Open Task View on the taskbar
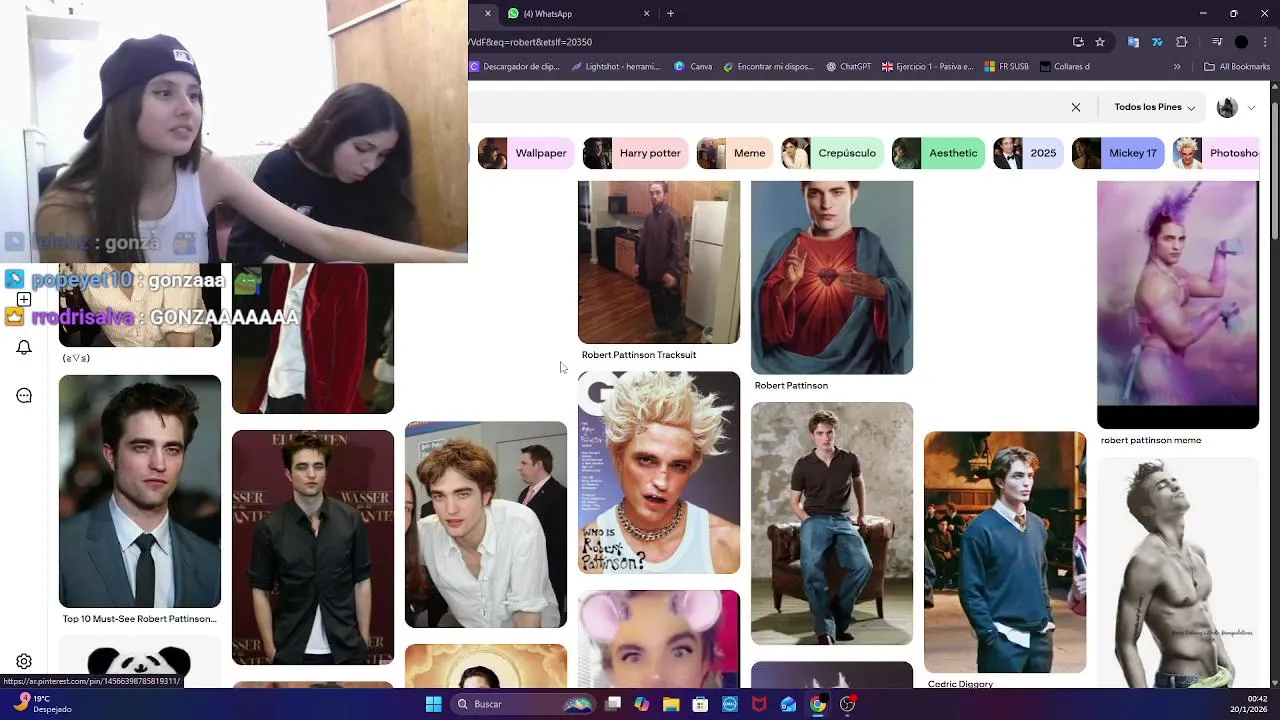1280x720 pixels. 613,704
